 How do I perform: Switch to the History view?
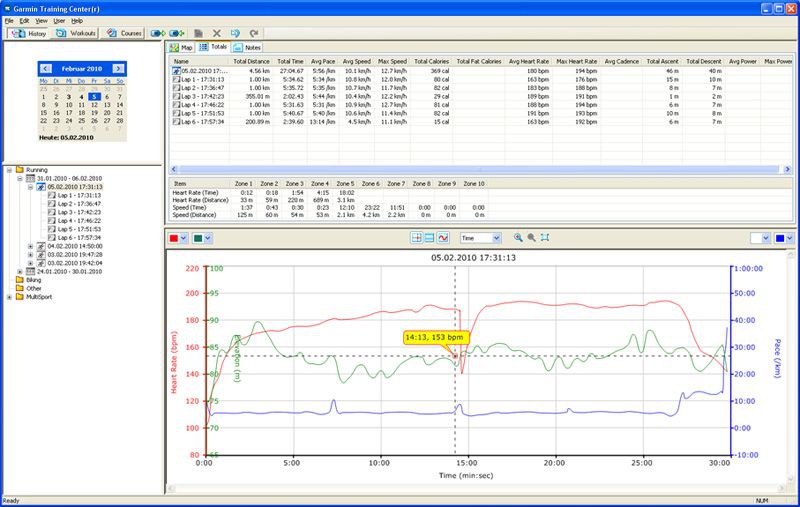tap(29, 33)
